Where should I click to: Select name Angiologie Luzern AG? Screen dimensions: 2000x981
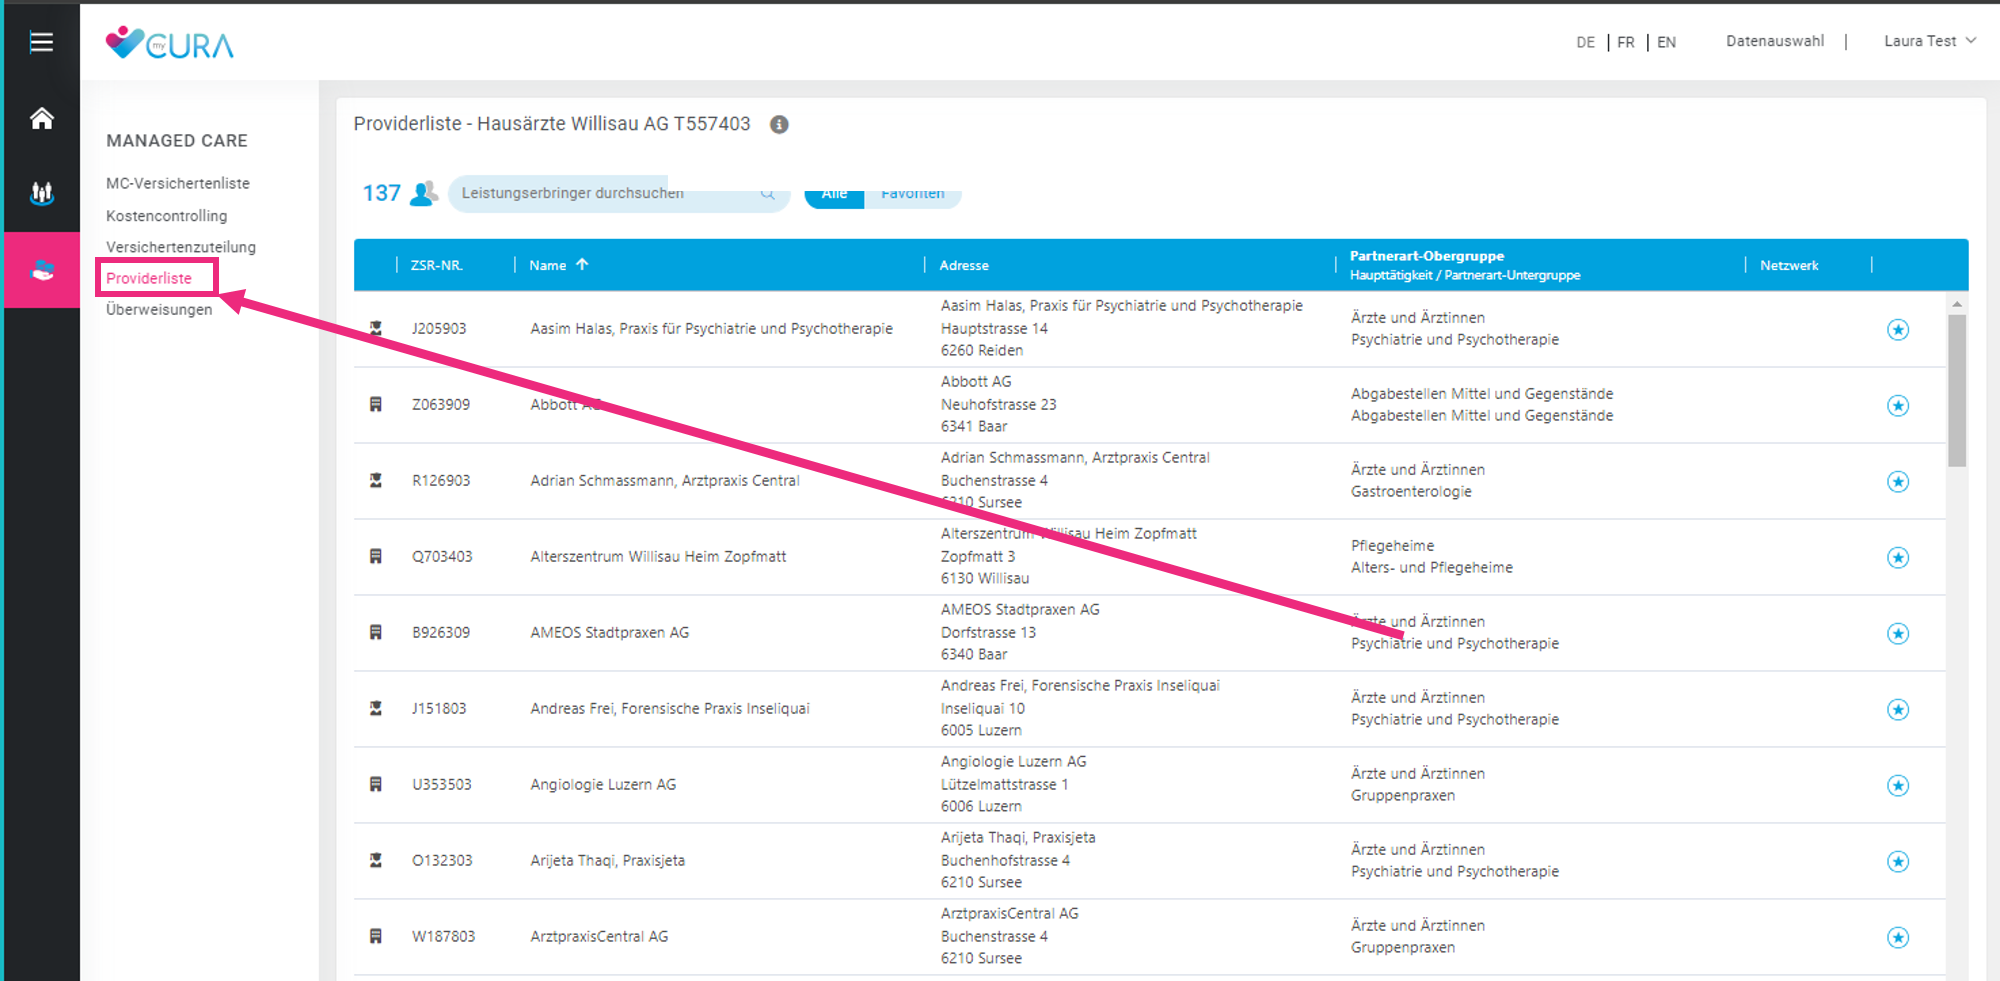(603, 784)
